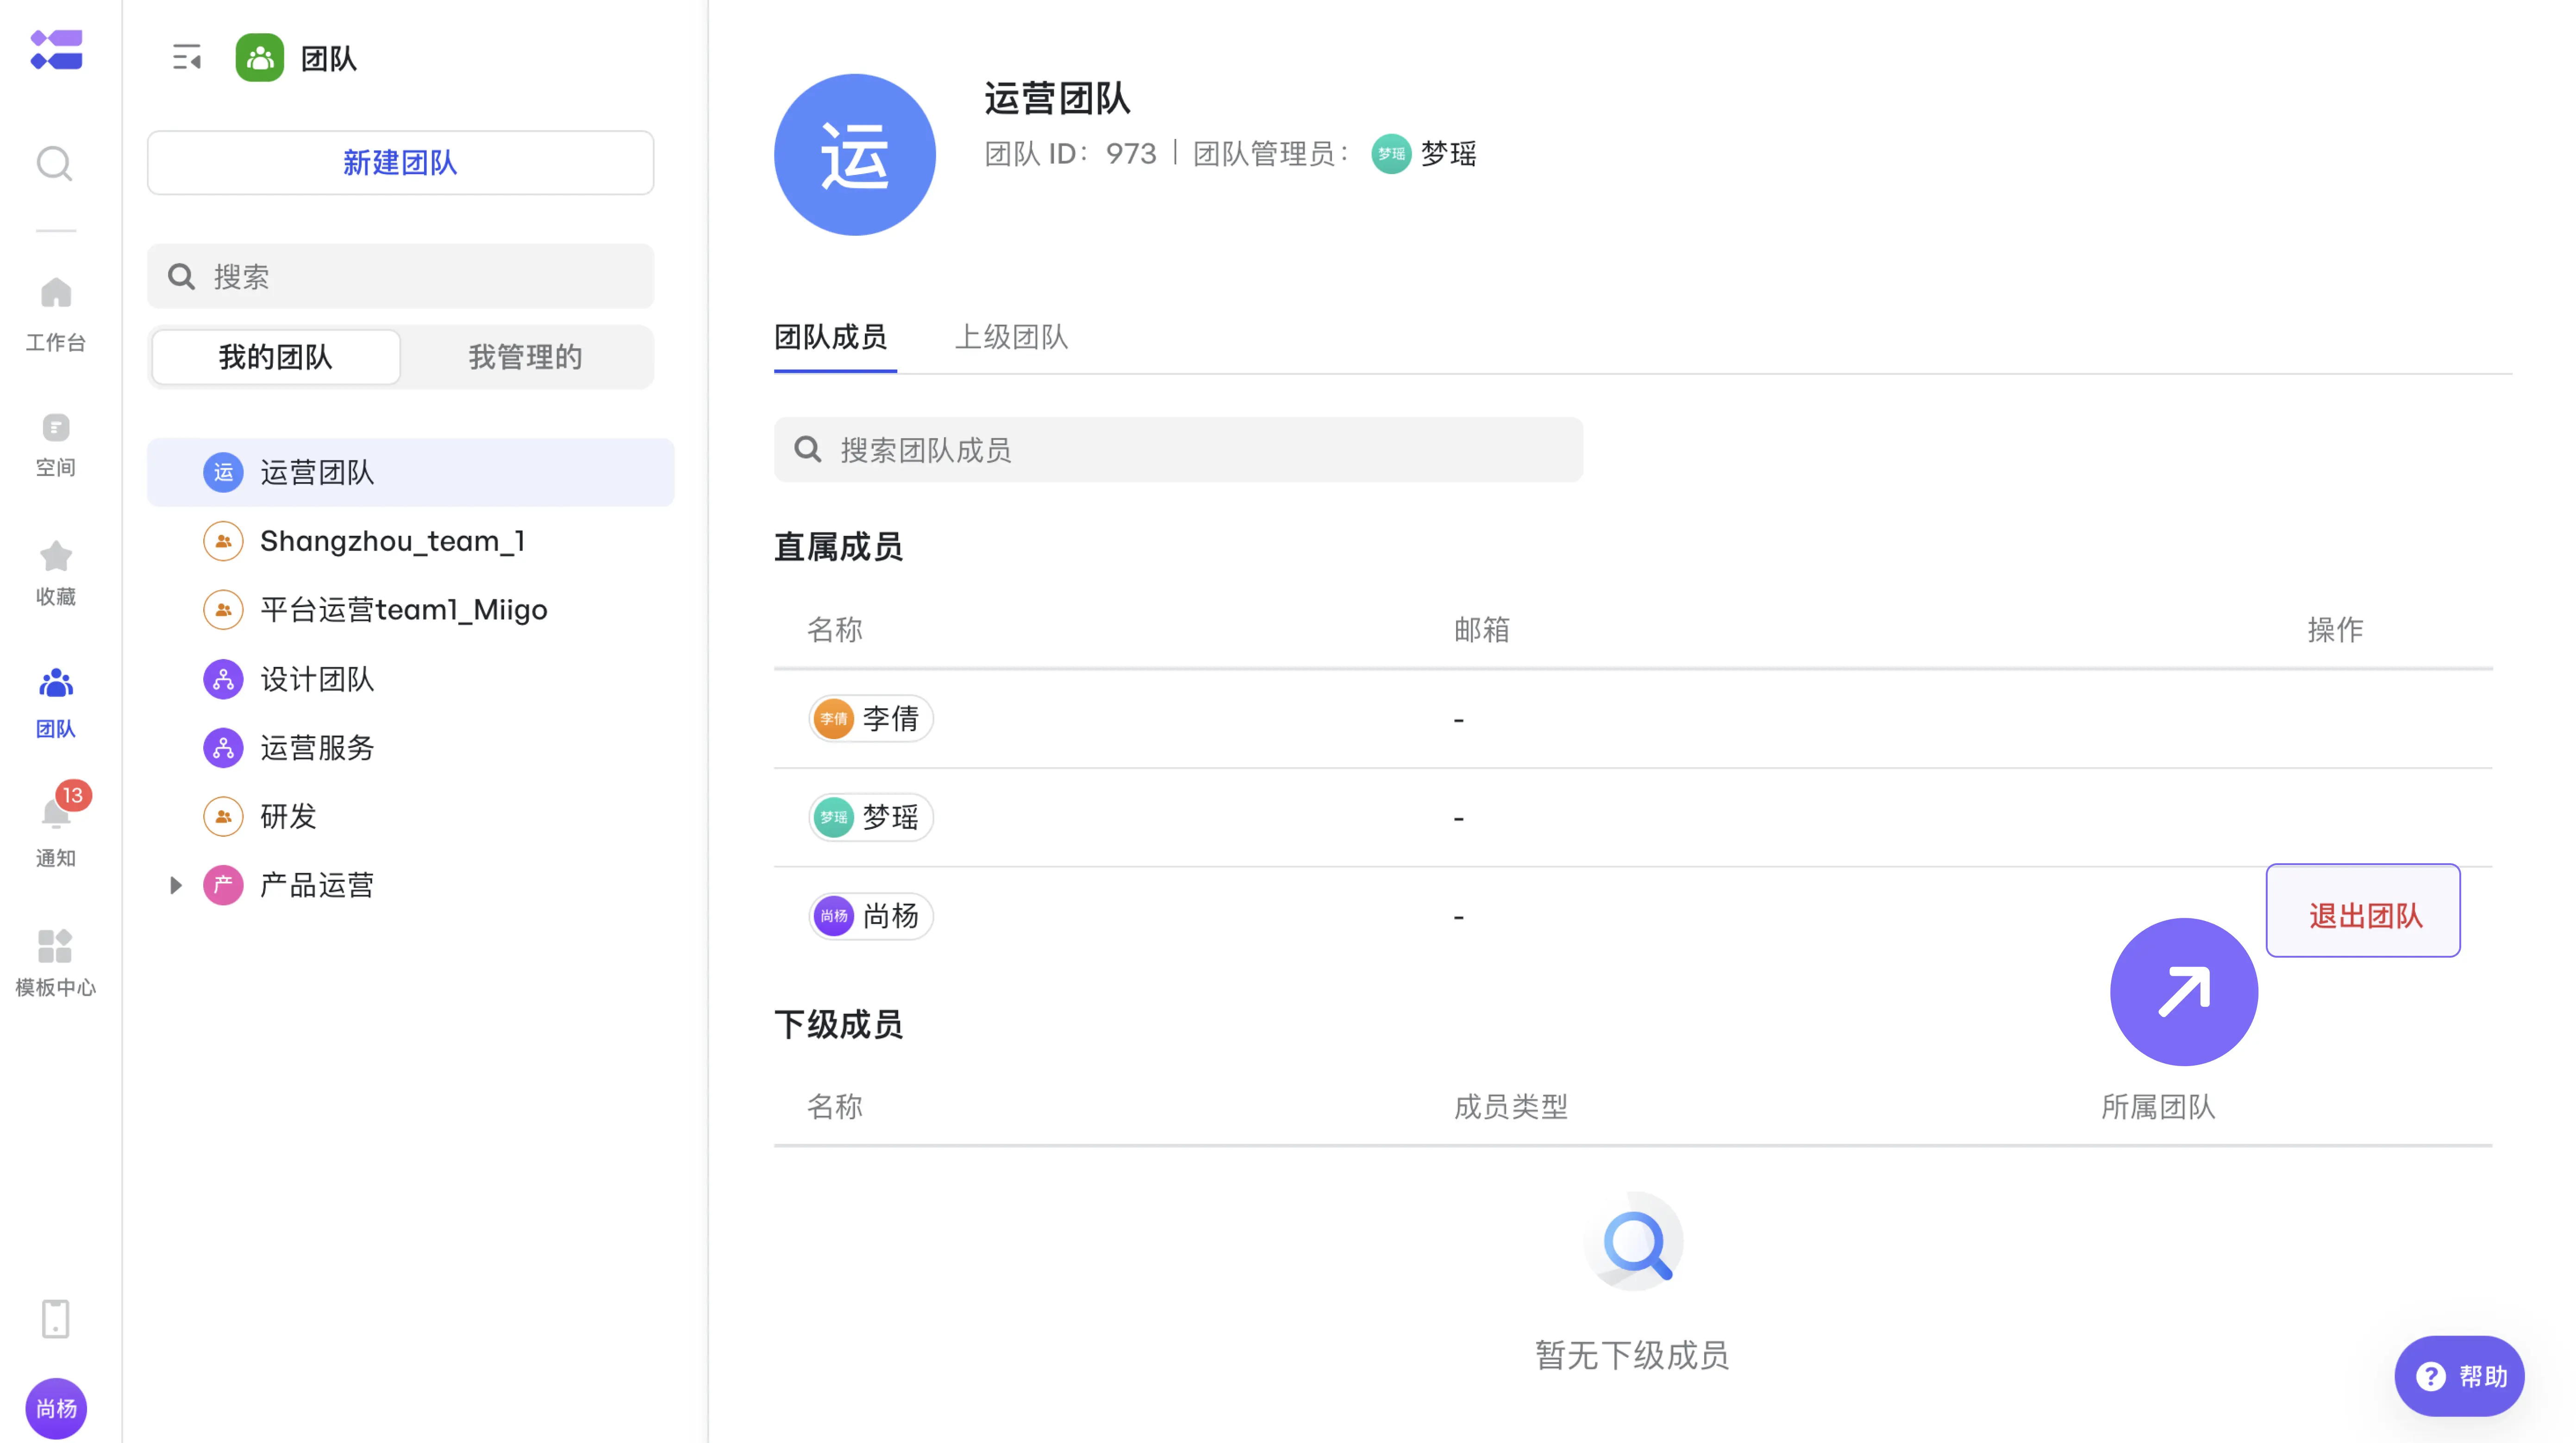This screenshot has height=1443, width=2576.
Task: Click the 暂无下级成员 empty-state text
Action: (1632, 1355)
